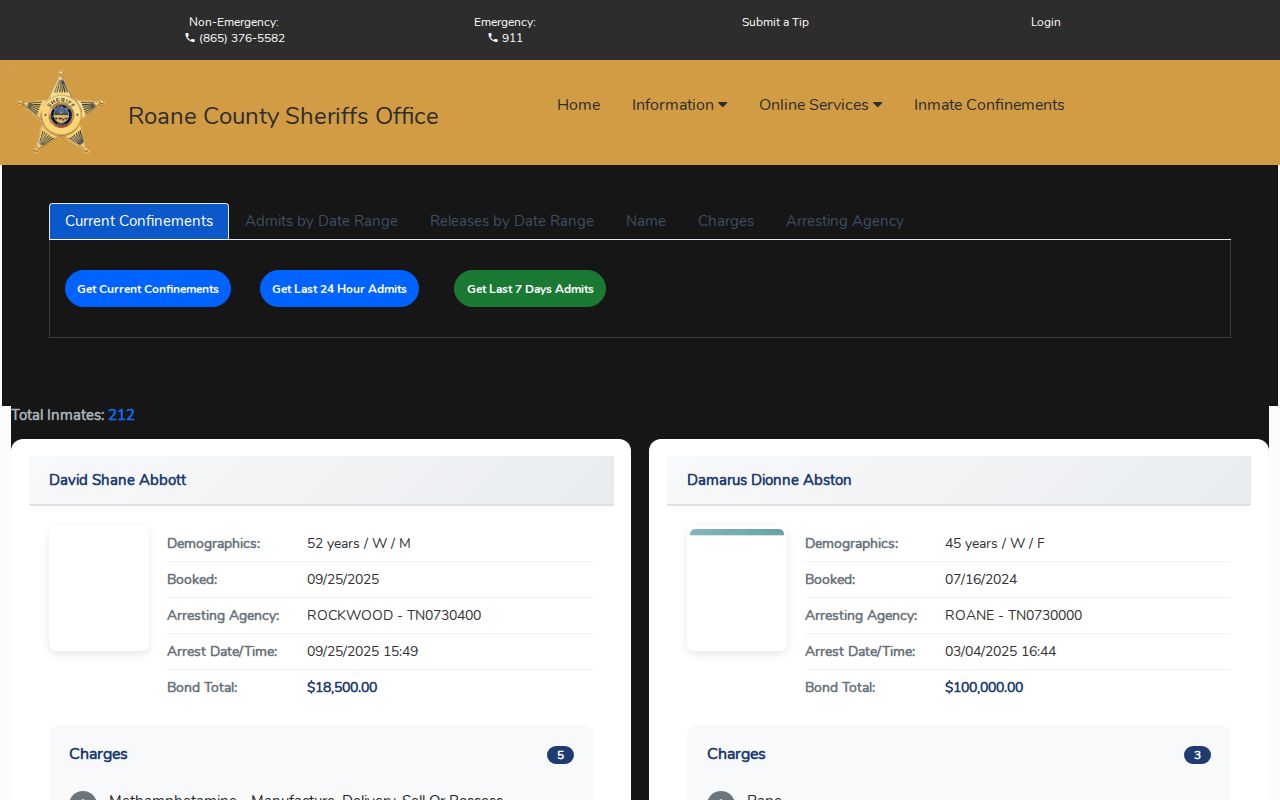The image size is (1280, 800).
Task: Select the Current Confinements tab
Action: [x=139, y=221]
